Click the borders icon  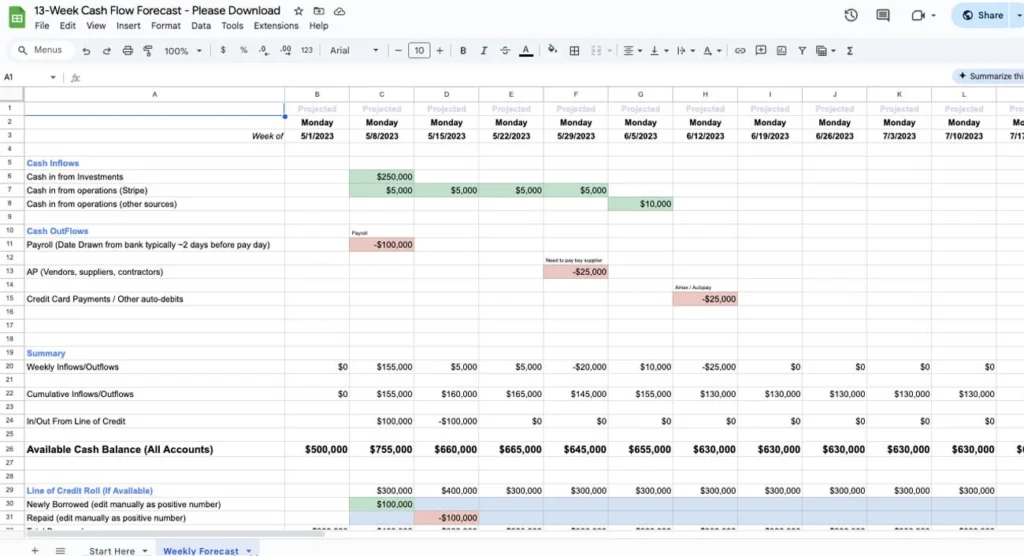coord(575,50)
